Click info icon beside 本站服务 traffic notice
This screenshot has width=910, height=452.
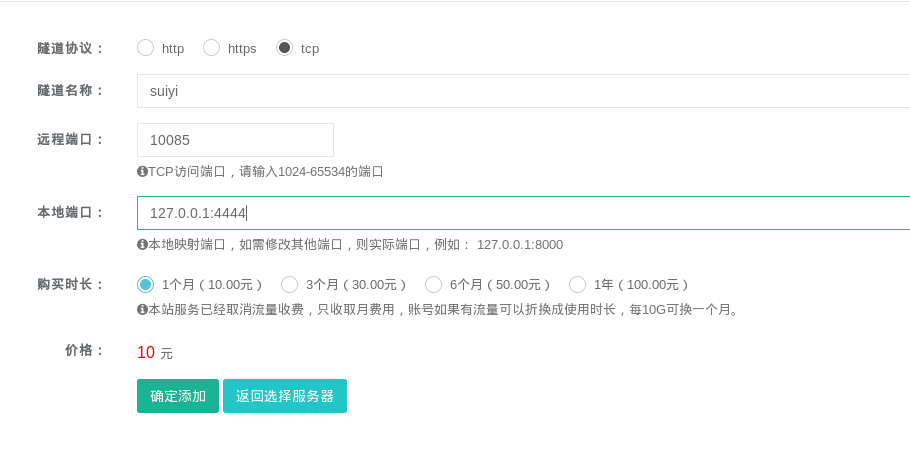click(x=142, y=310)
